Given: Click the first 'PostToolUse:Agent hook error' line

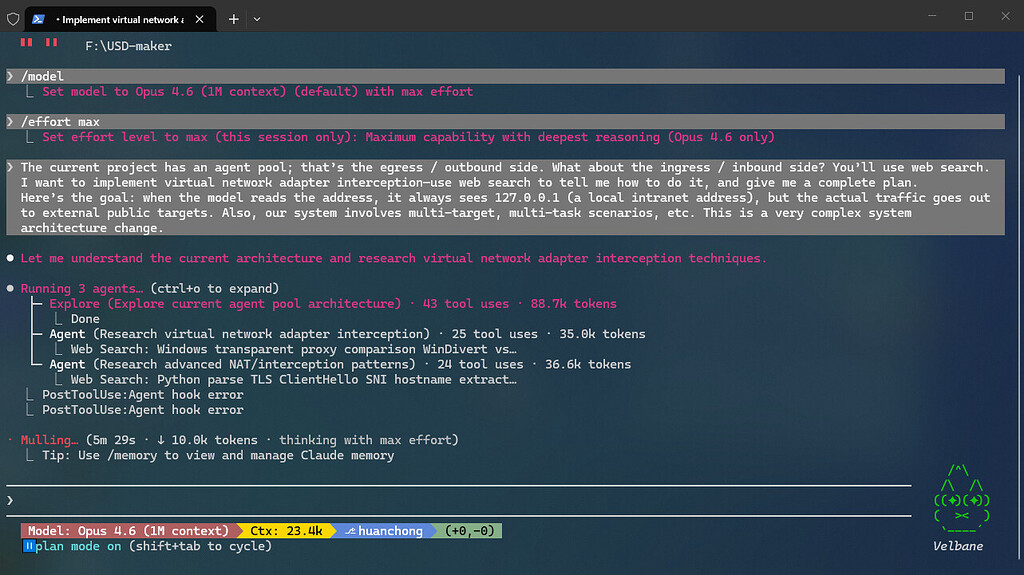Looking at the screenshot, I should click(142, 395).
